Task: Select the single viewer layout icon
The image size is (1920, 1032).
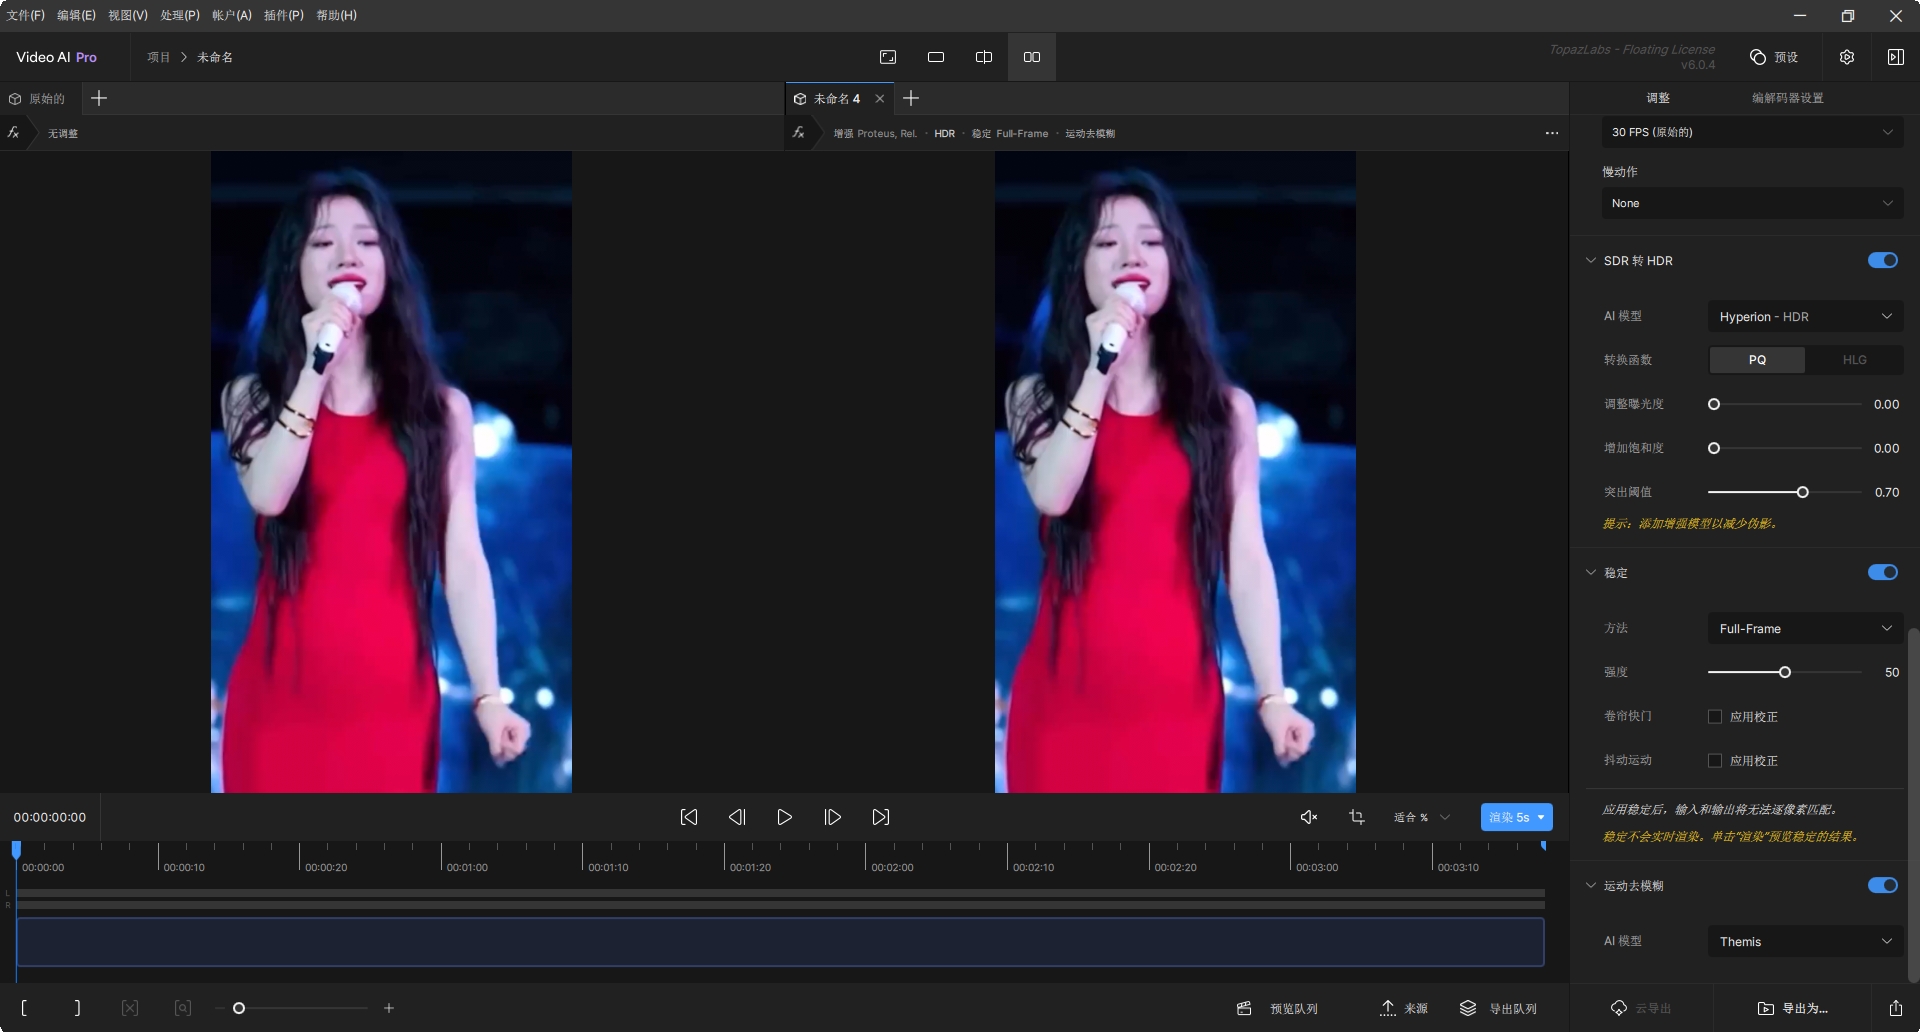Action: click(x=888, y=57)
